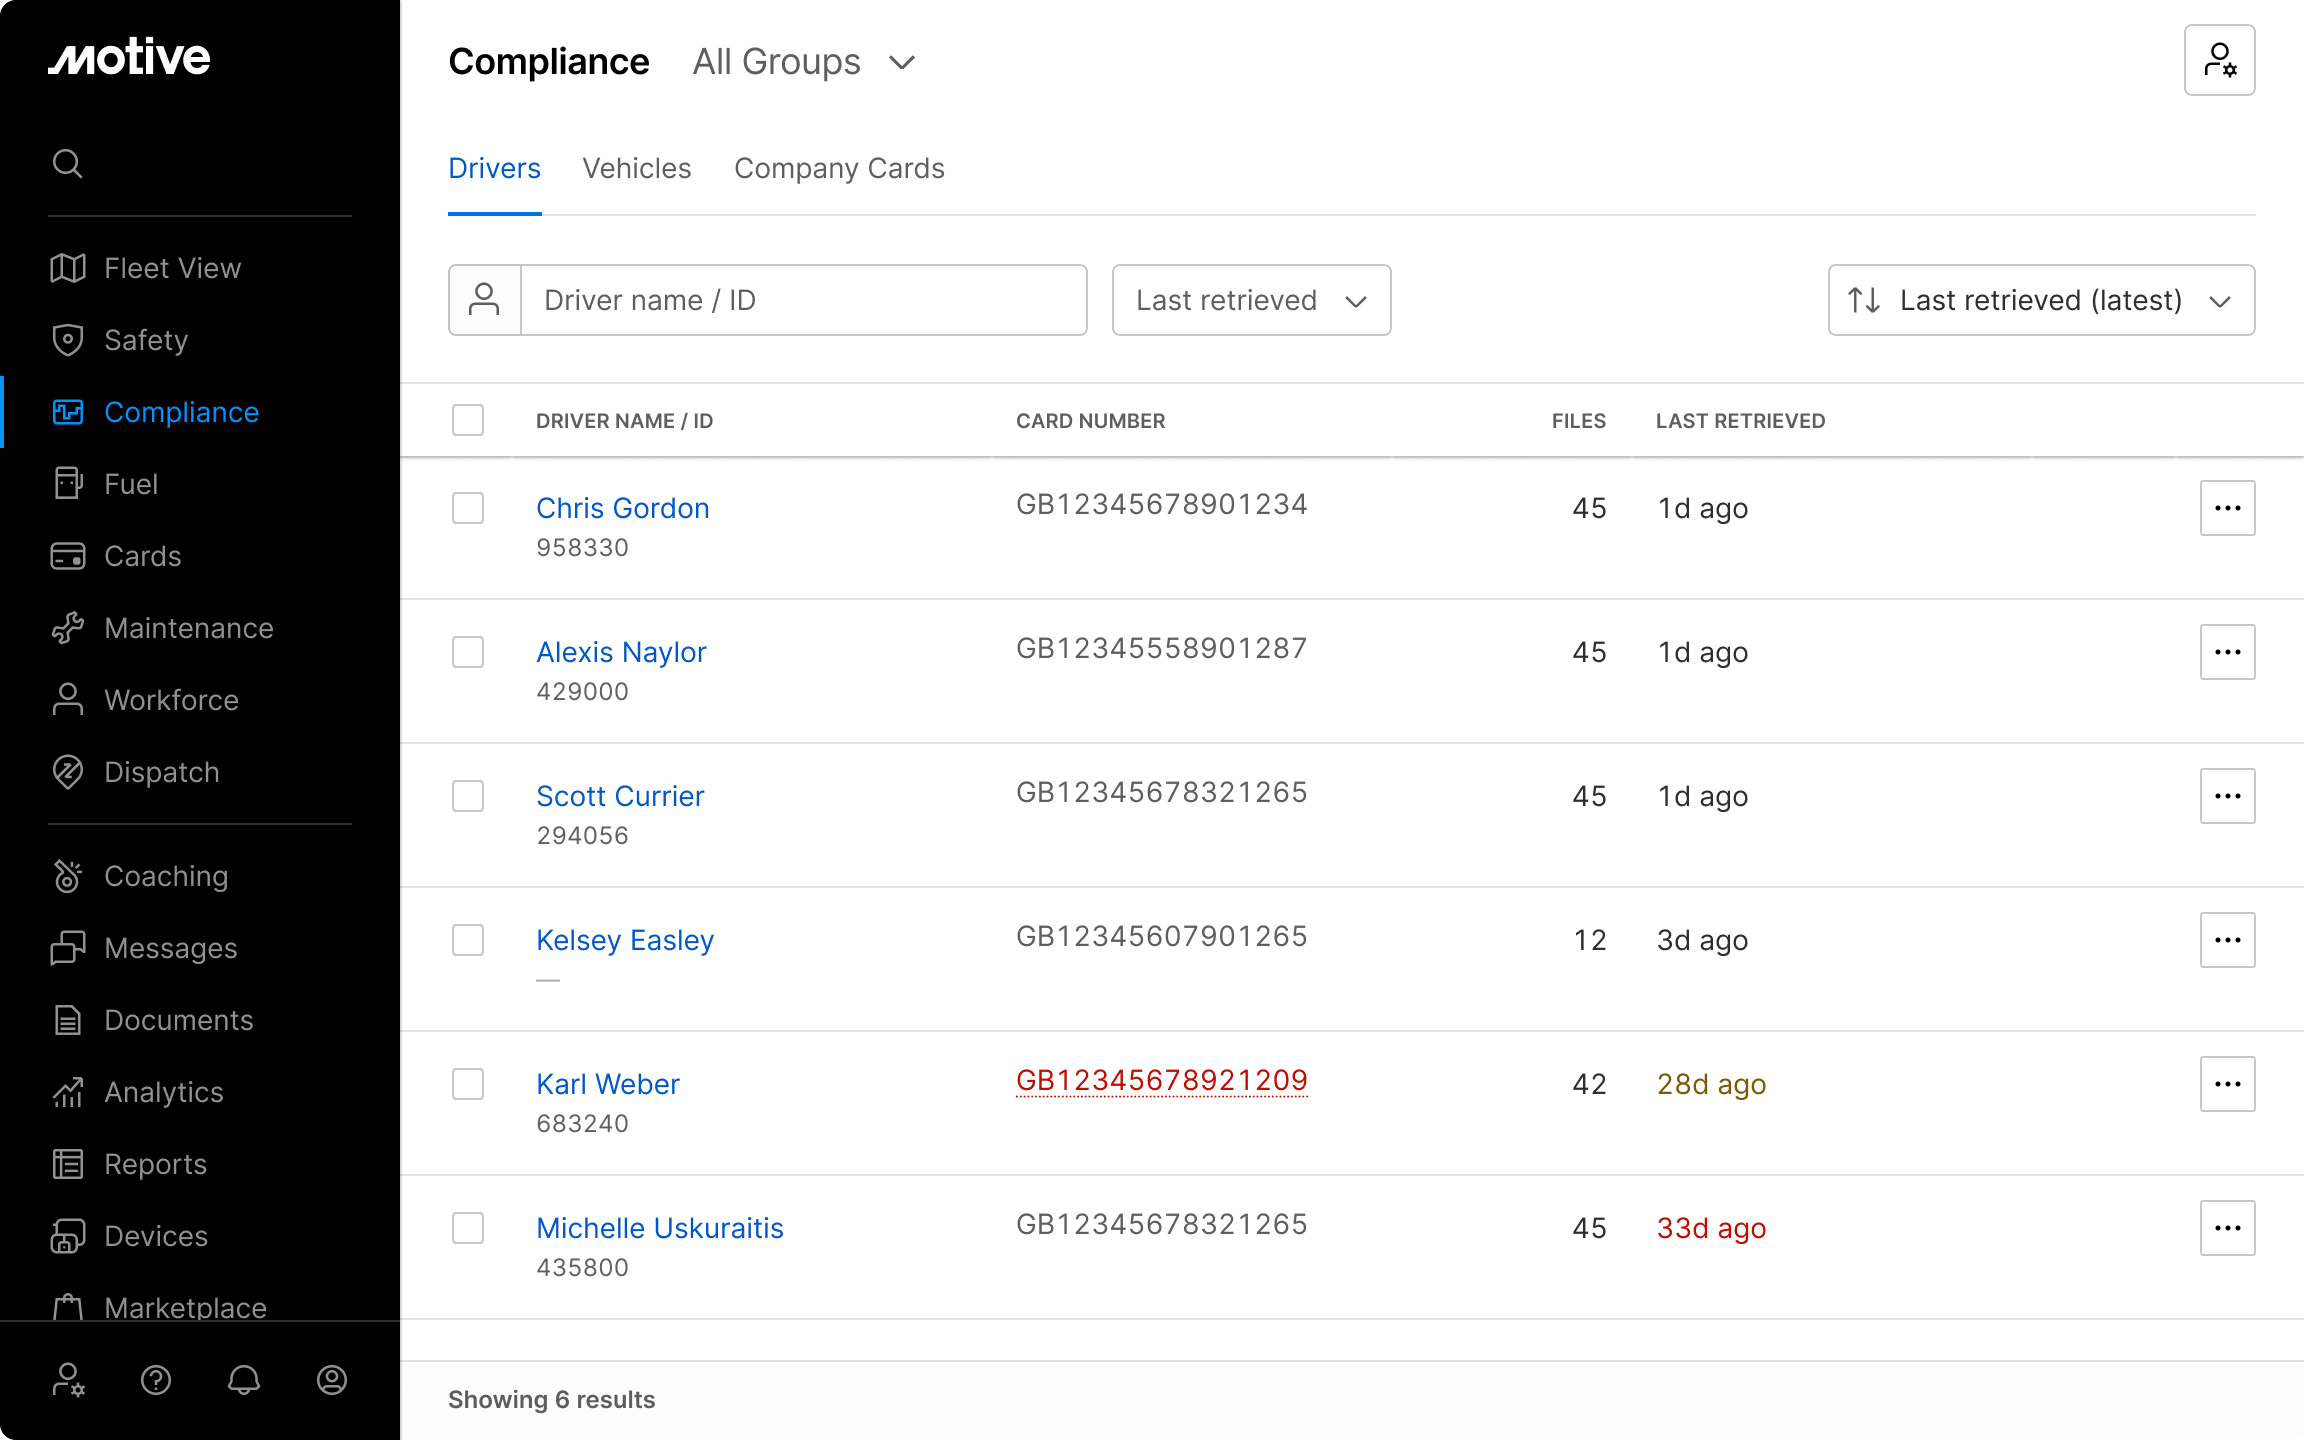Image resolution: width=2304 pixels, height=1440 pixels.
Task: Open Alexis Naylor driver link
Action: (x=621, y=652)
